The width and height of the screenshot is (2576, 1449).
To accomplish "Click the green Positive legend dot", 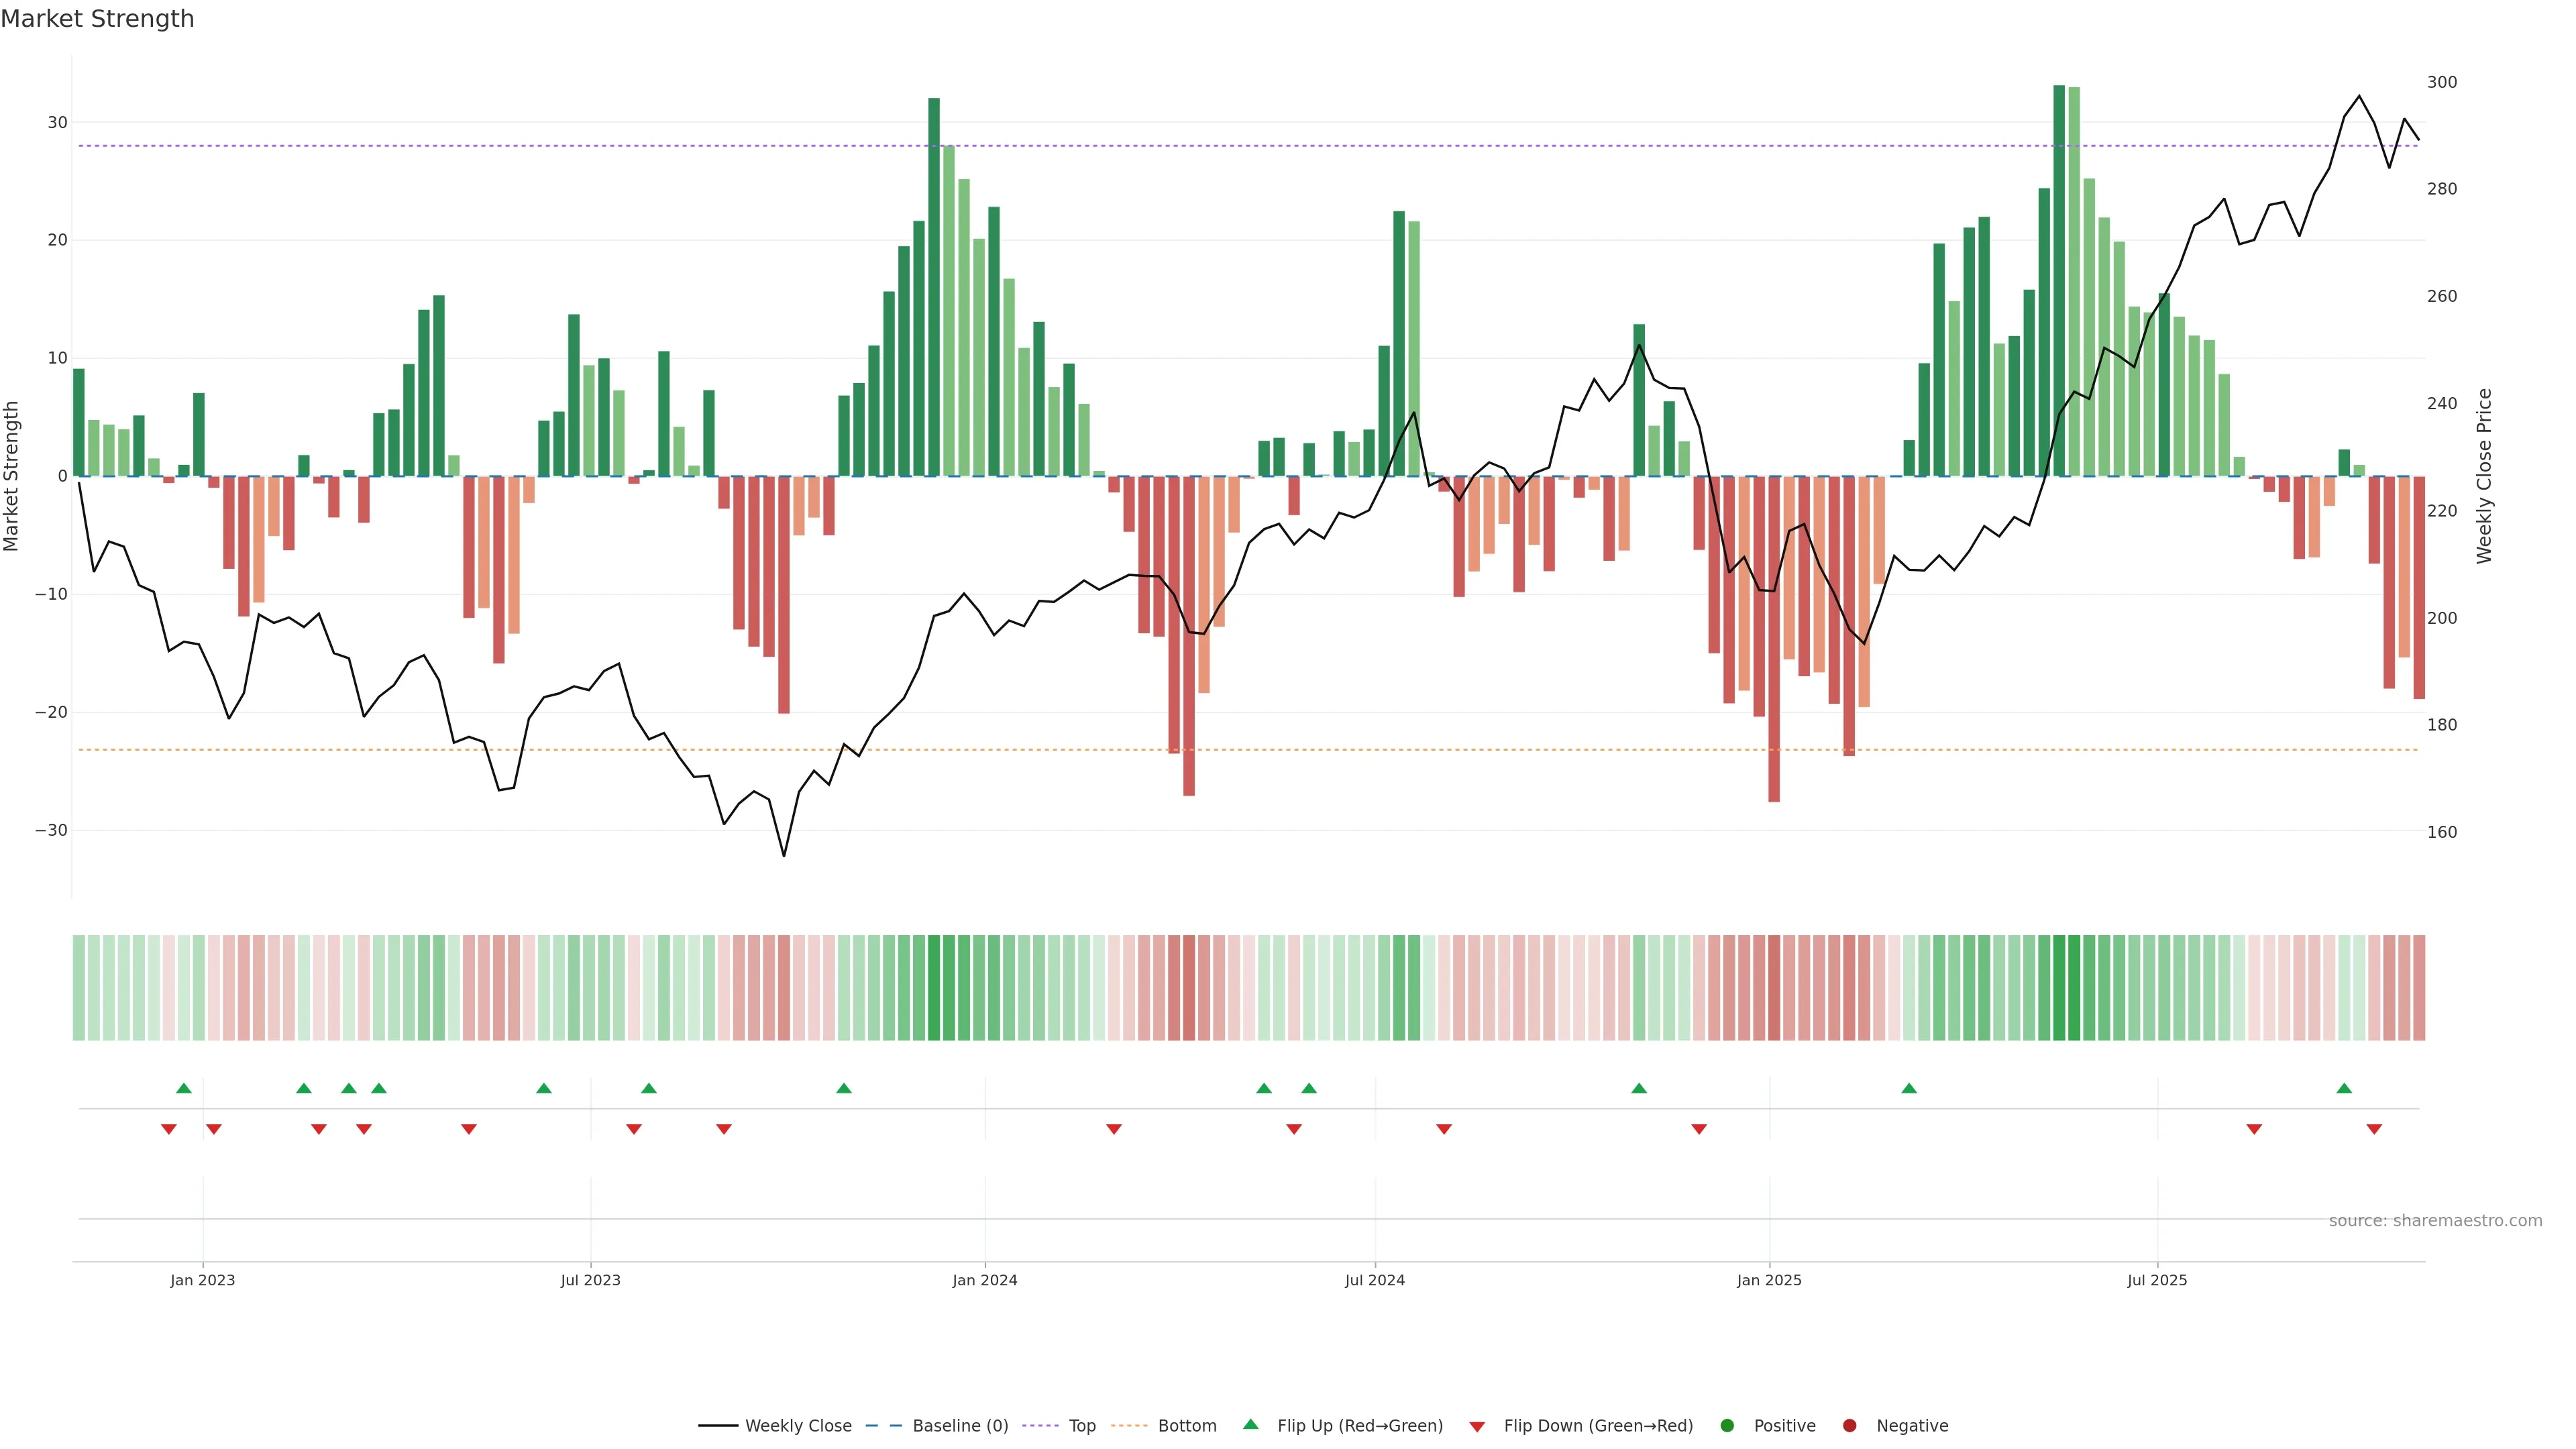I will pos(1727,1426).
